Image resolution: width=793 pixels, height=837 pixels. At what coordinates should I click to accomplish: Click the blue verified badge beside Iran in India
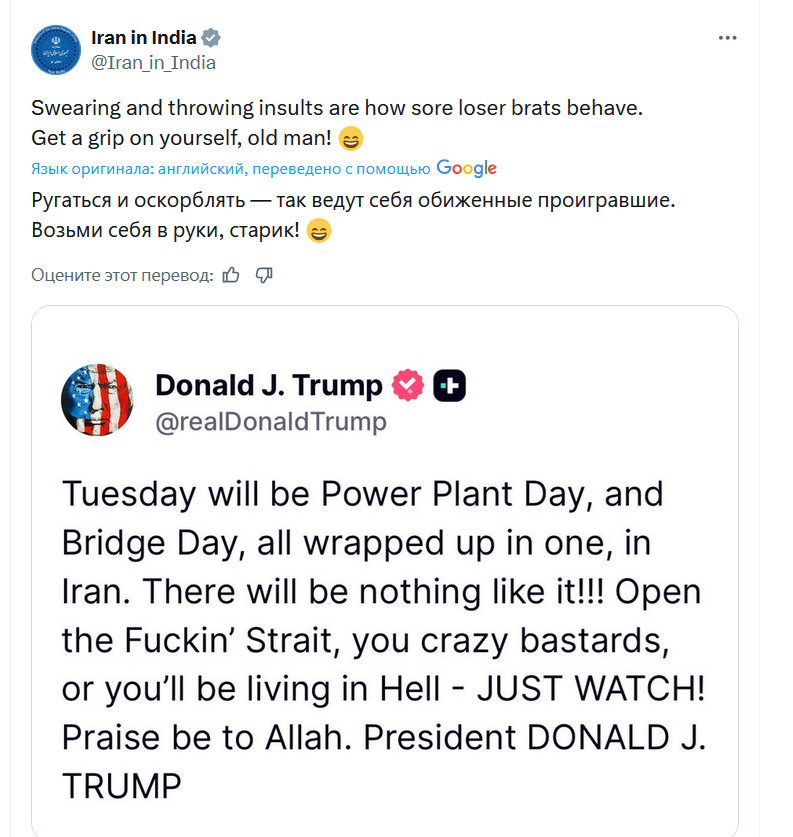tap(211, 38)
